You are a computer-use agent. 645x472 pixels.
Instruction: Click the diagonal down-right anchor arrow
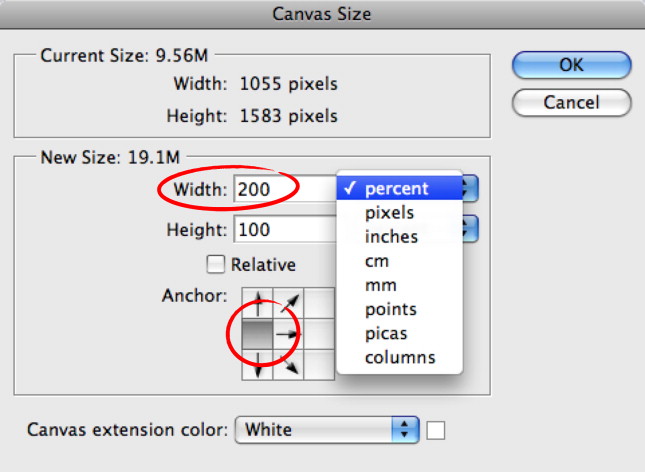[287, 367]
